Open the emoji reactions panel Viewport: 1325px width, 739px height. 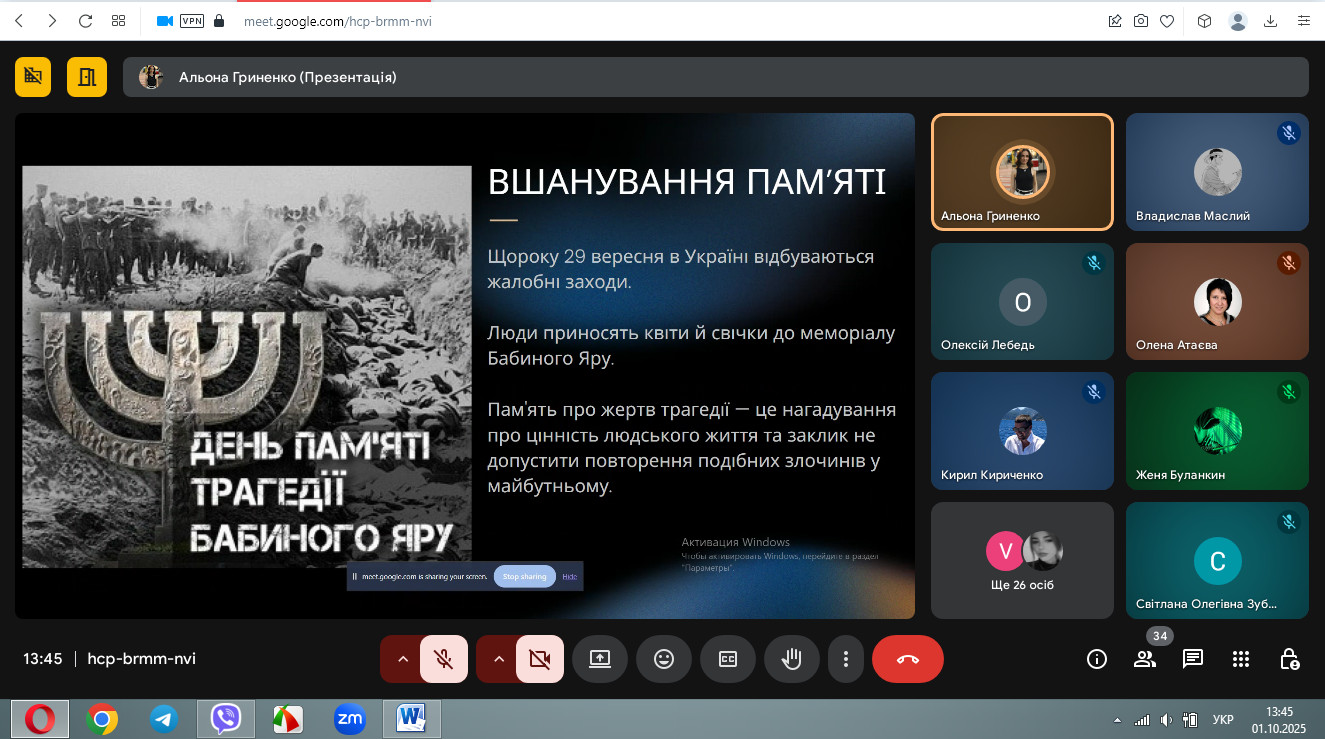pos(663,659)
